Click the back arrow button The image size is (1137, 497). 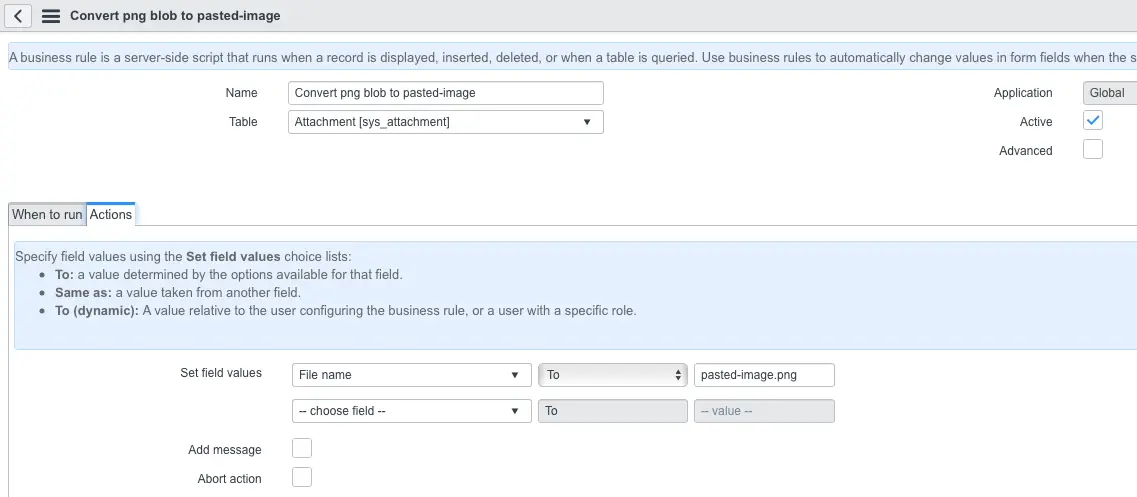(20, 16)
